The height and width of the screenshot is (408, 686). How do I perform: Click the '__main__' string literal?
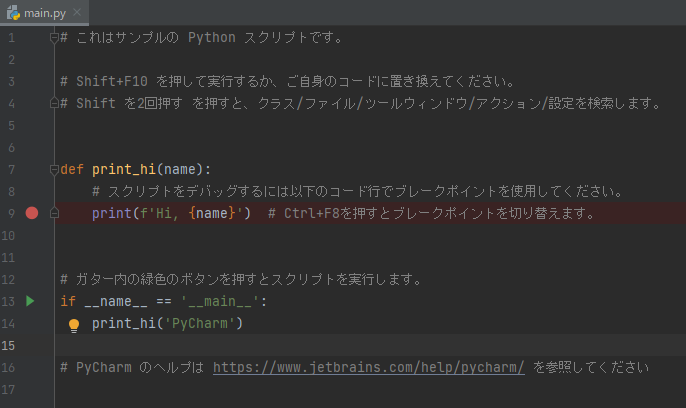pos(220,301)
